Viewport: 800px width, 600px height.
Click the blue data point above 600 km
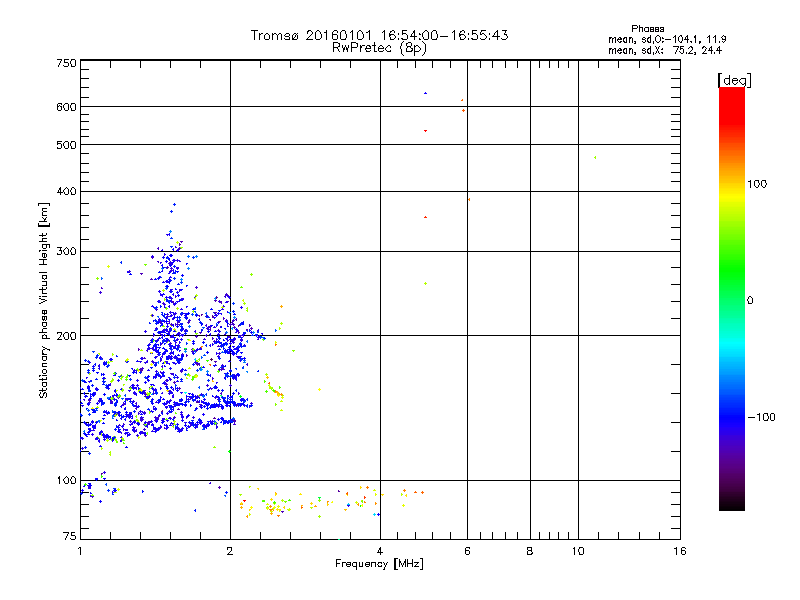[x=426, y=93]
